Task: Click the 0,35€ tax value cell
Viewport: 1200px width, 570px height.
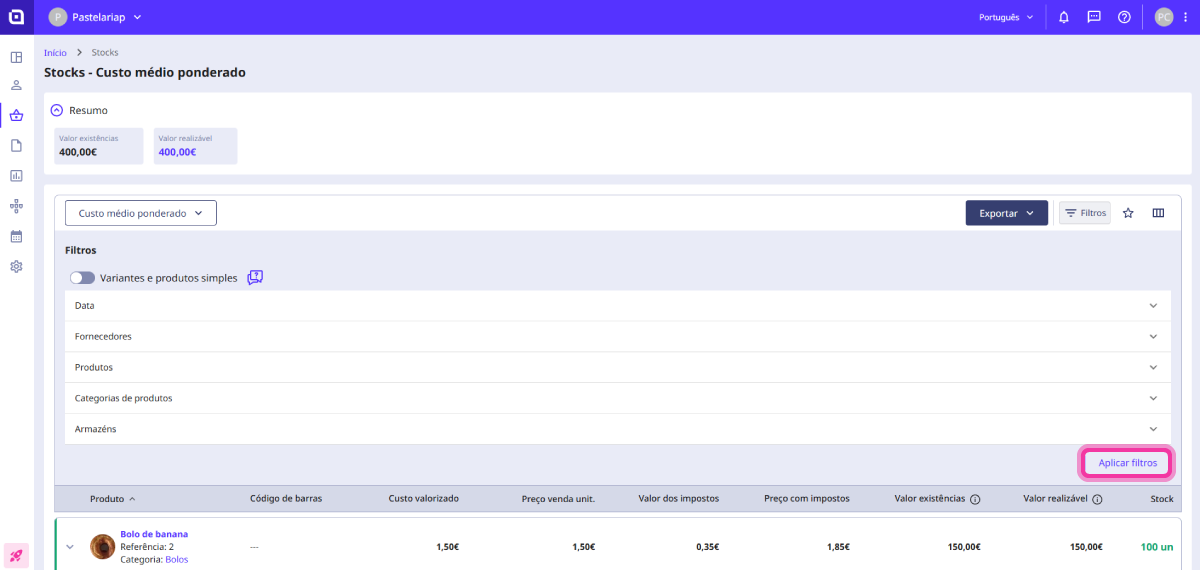Action: pos(707,547)
